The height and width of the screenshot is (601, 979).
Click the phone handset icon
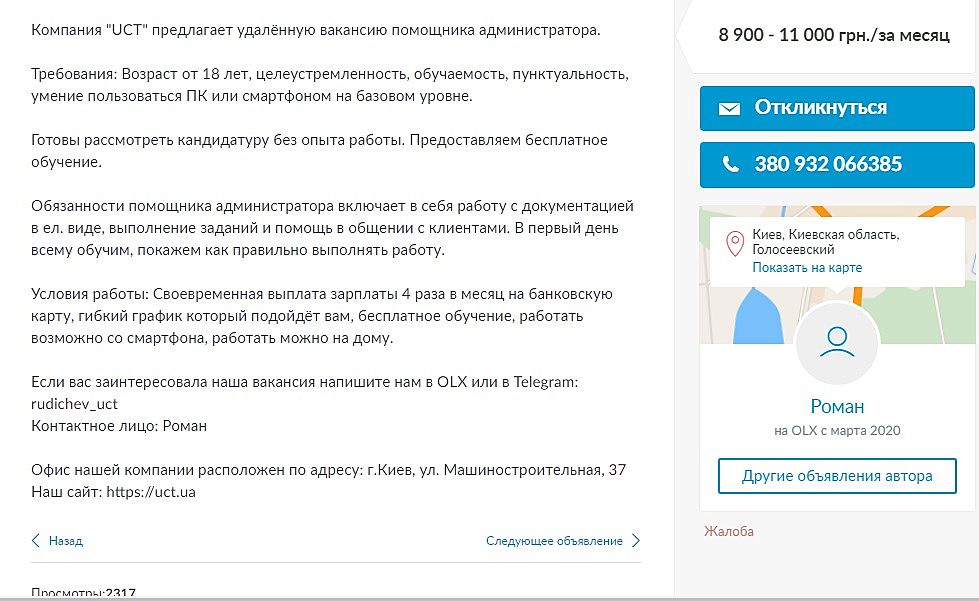coord(729,164)
